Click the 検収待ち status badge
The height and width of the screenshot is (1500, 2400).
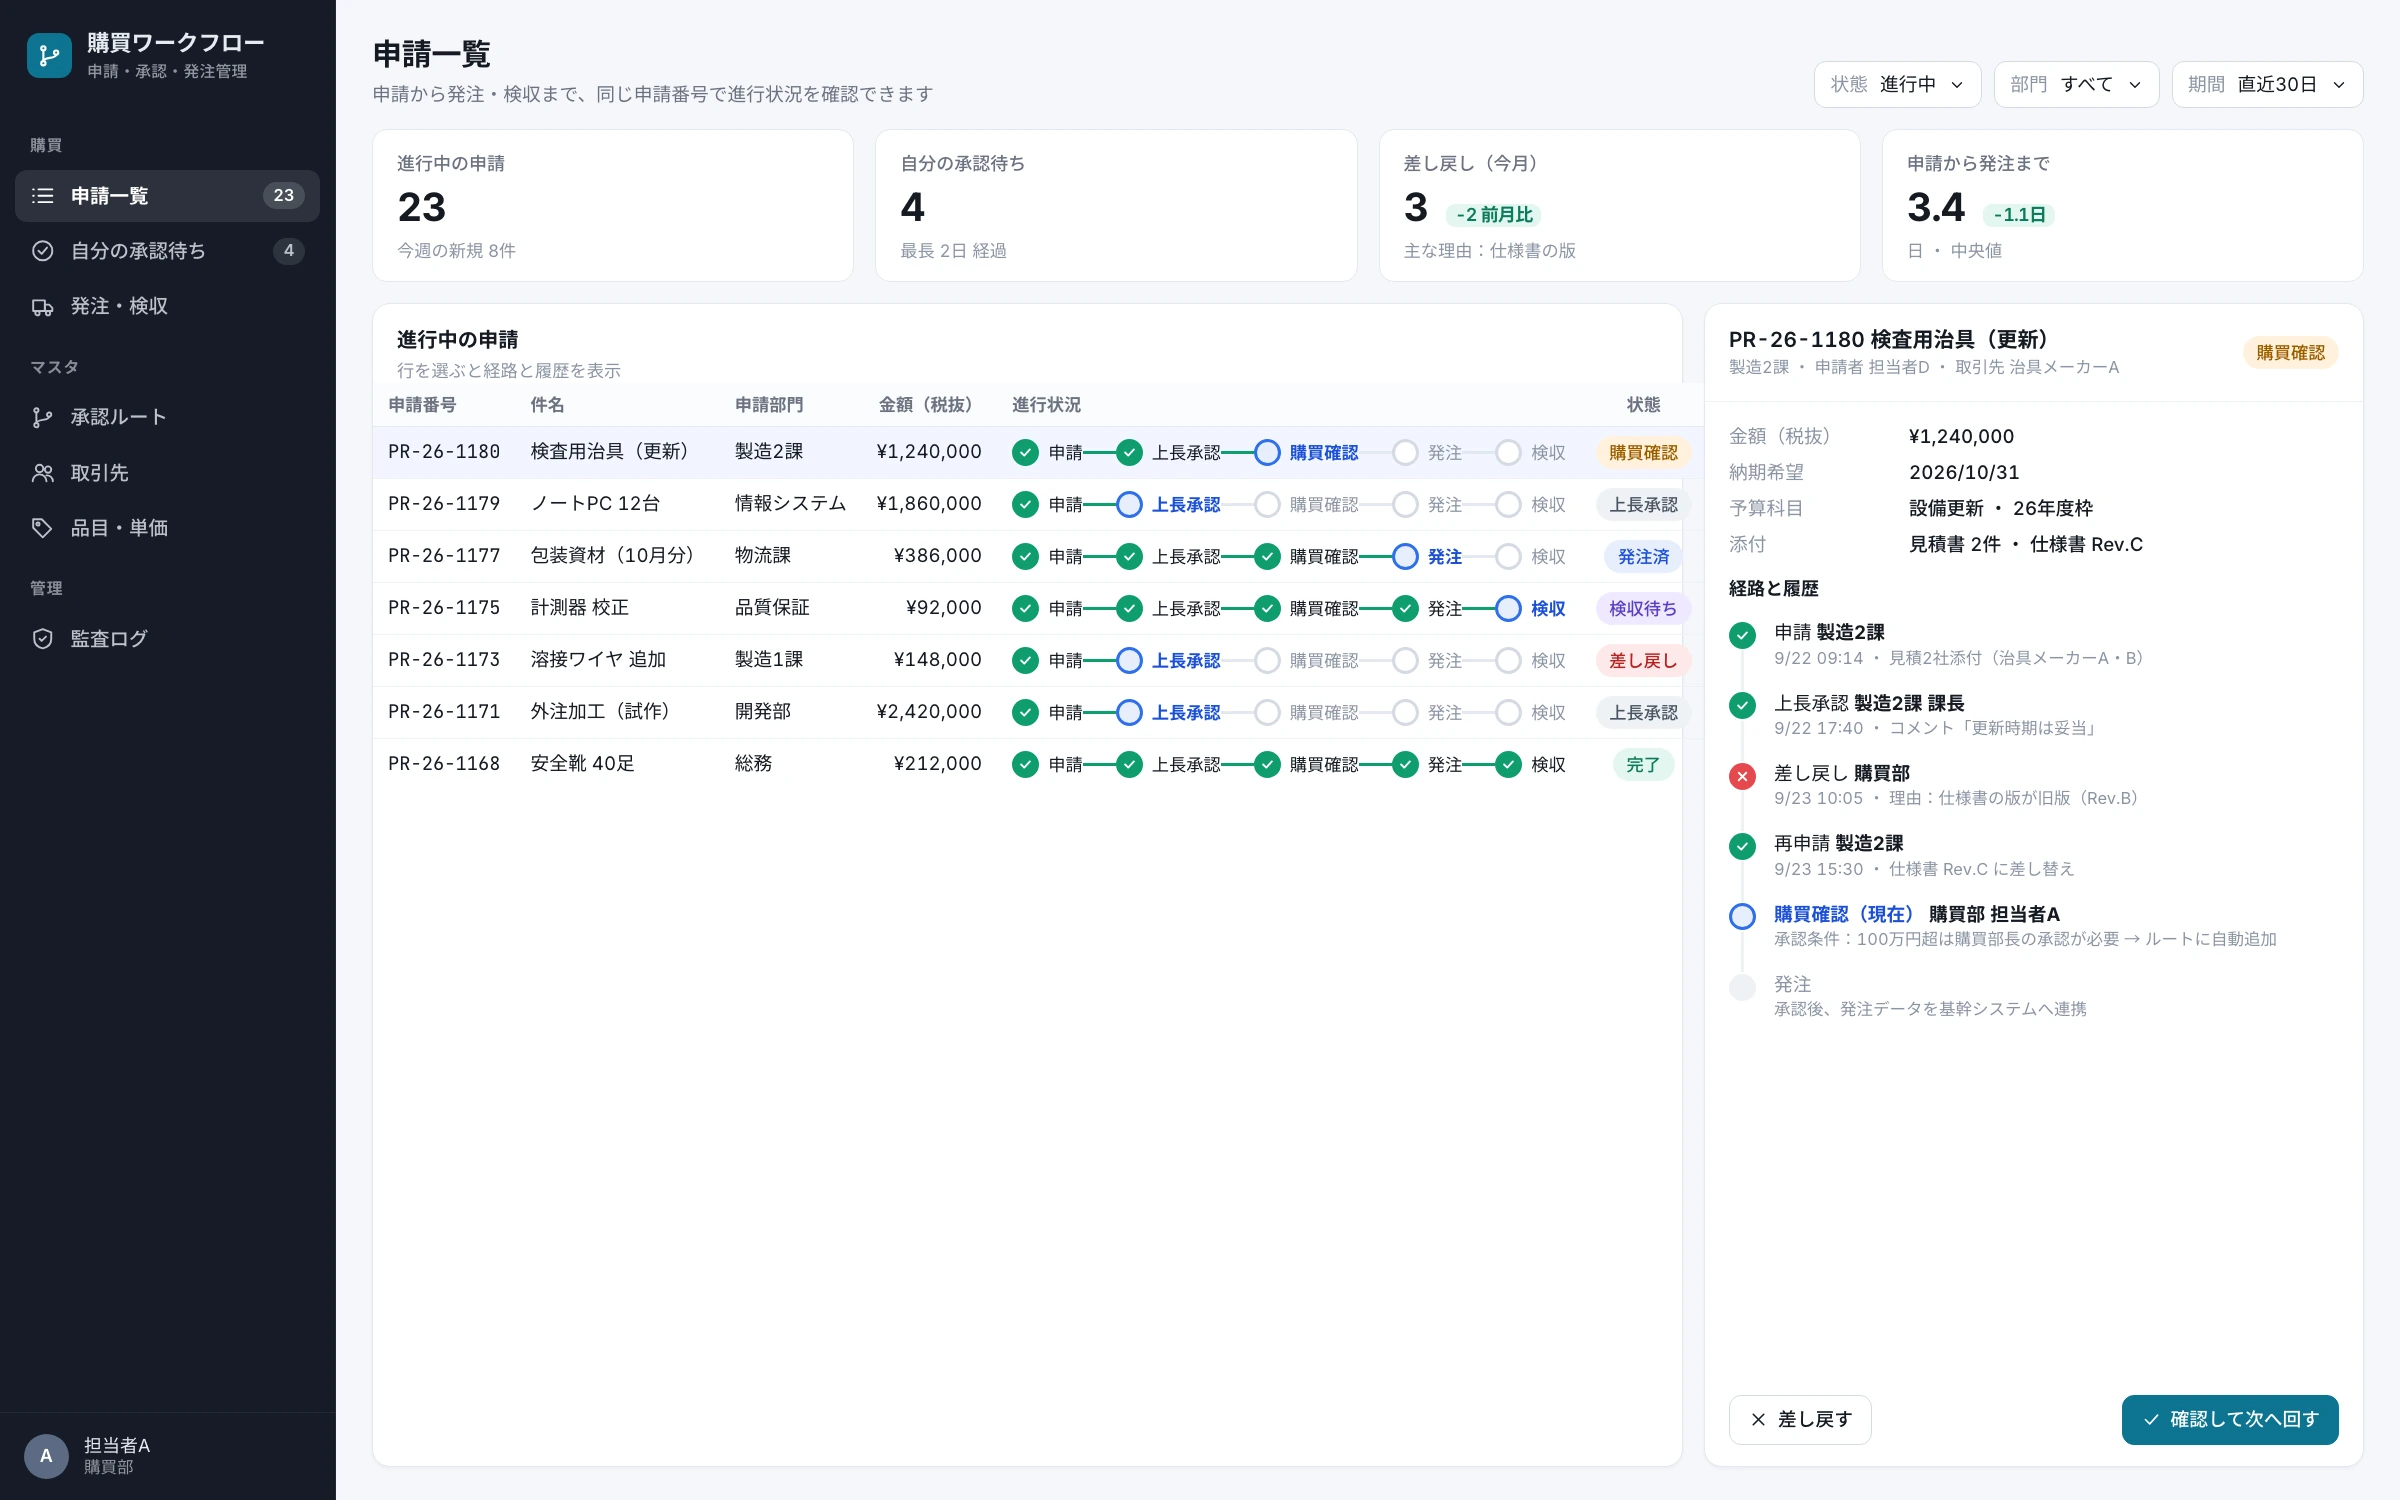[1643, 609]
